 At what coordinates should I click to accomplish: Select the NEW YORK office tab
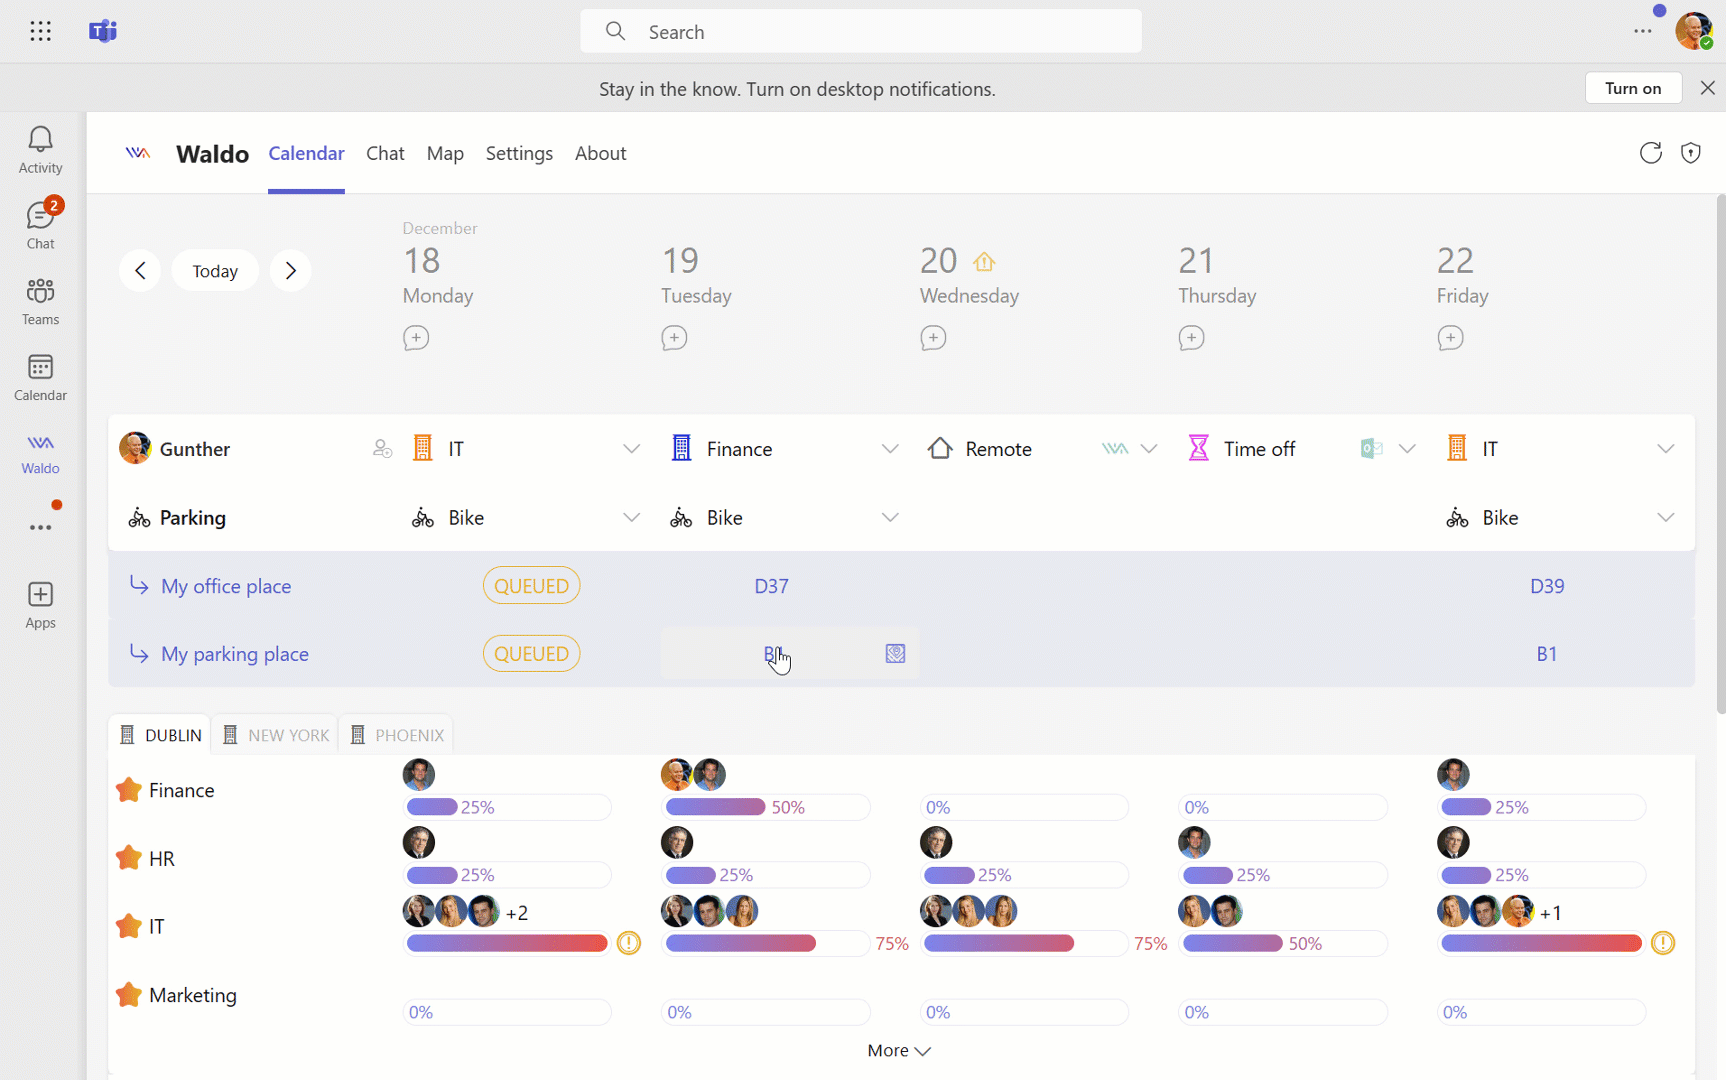click(x=275, y=735)
